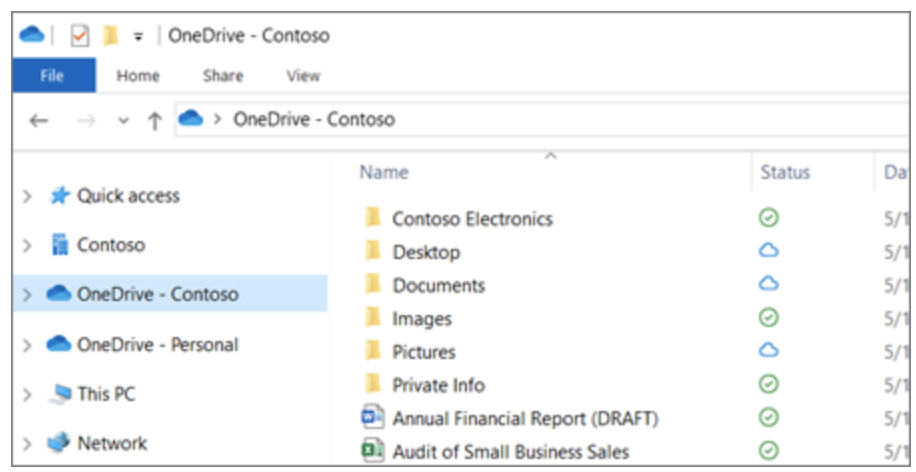Click the Contoso Electronics folder icon
The width and height of the screenshot is (916, 472).
coord(373,218)
